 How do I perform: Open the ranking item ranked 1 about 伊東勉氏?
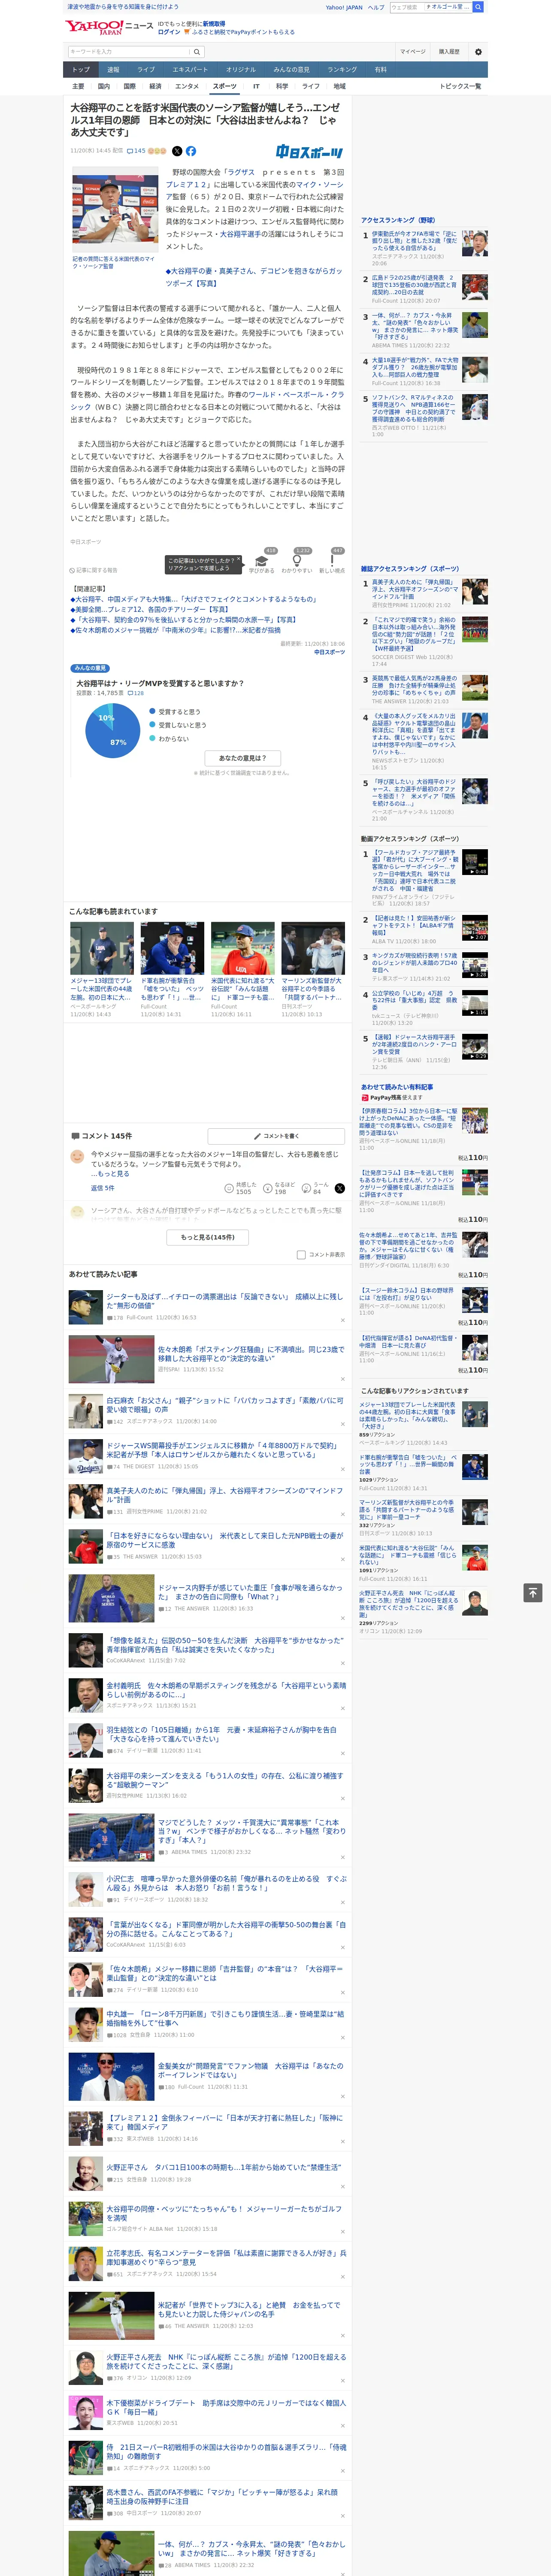414,241
